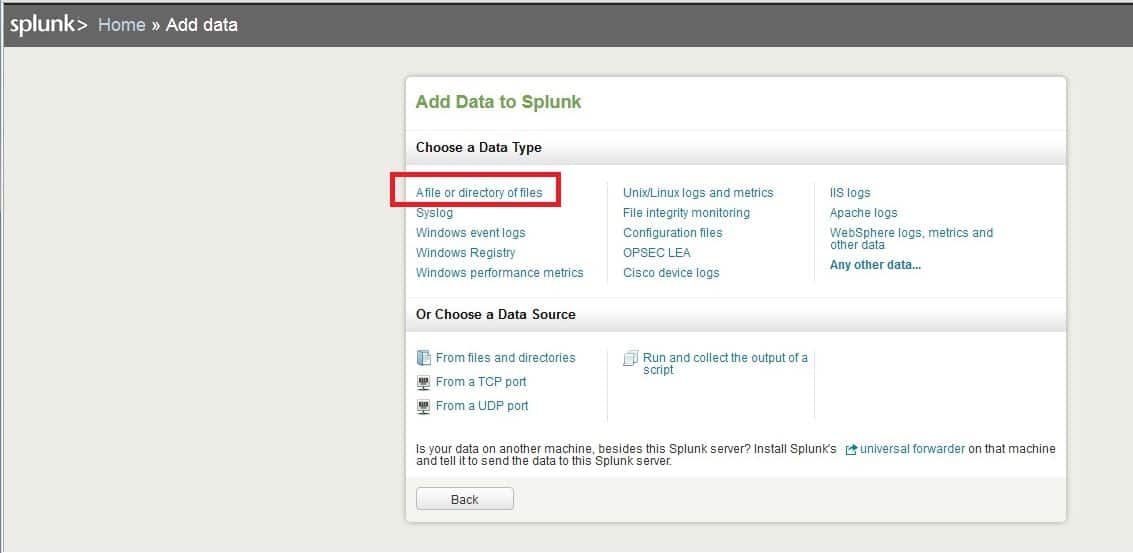
Task: Open Unix/Linux logs and metrics
Action: pyautogui.click(x=698, y=193)
